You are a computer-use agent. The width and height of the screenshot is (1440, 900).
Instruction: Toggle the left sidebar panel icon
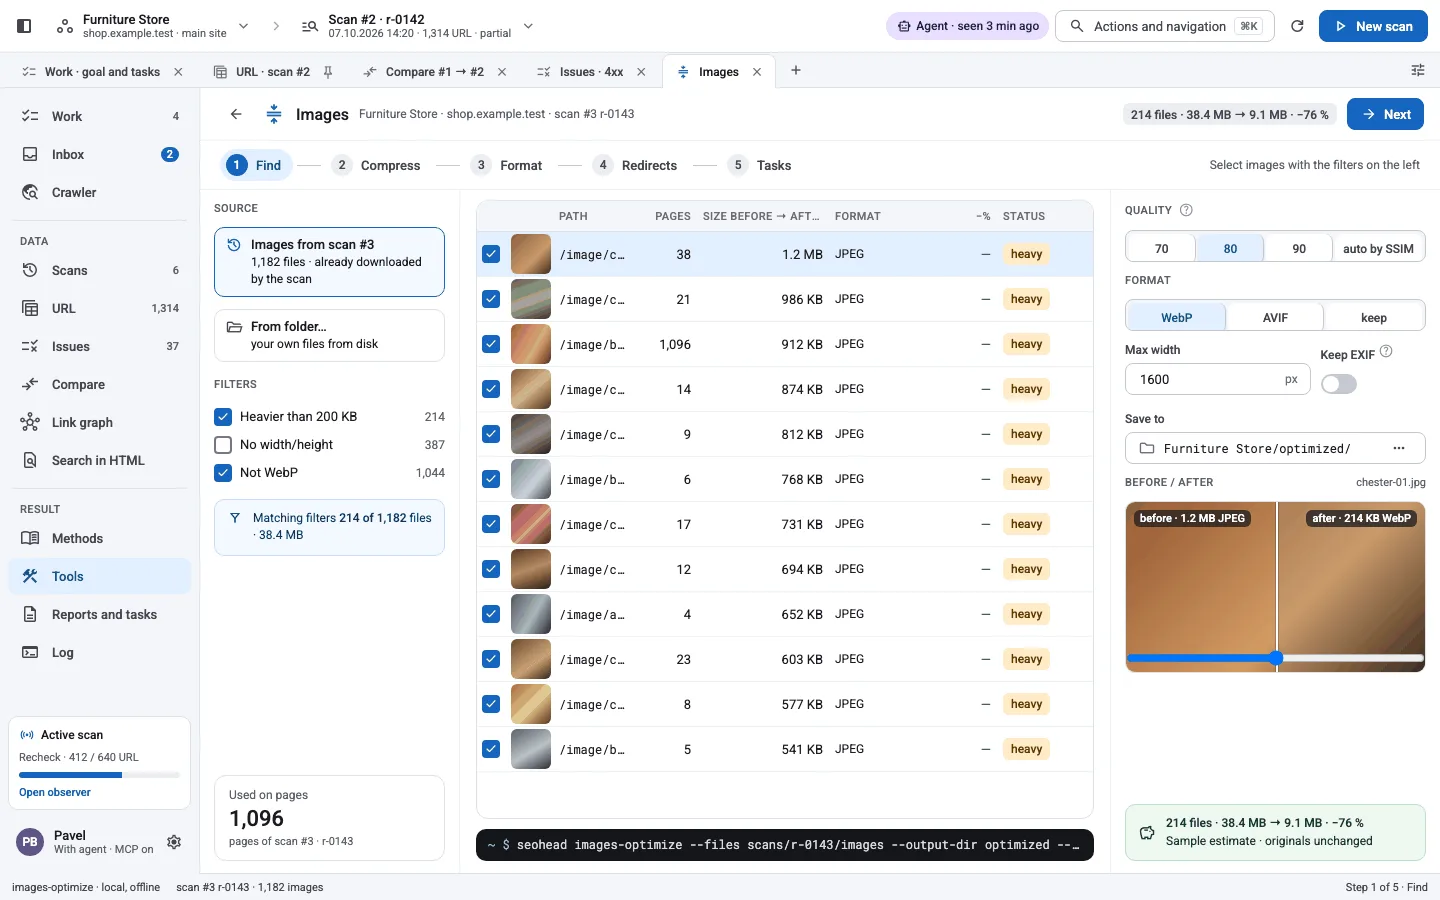click(24, 26)
